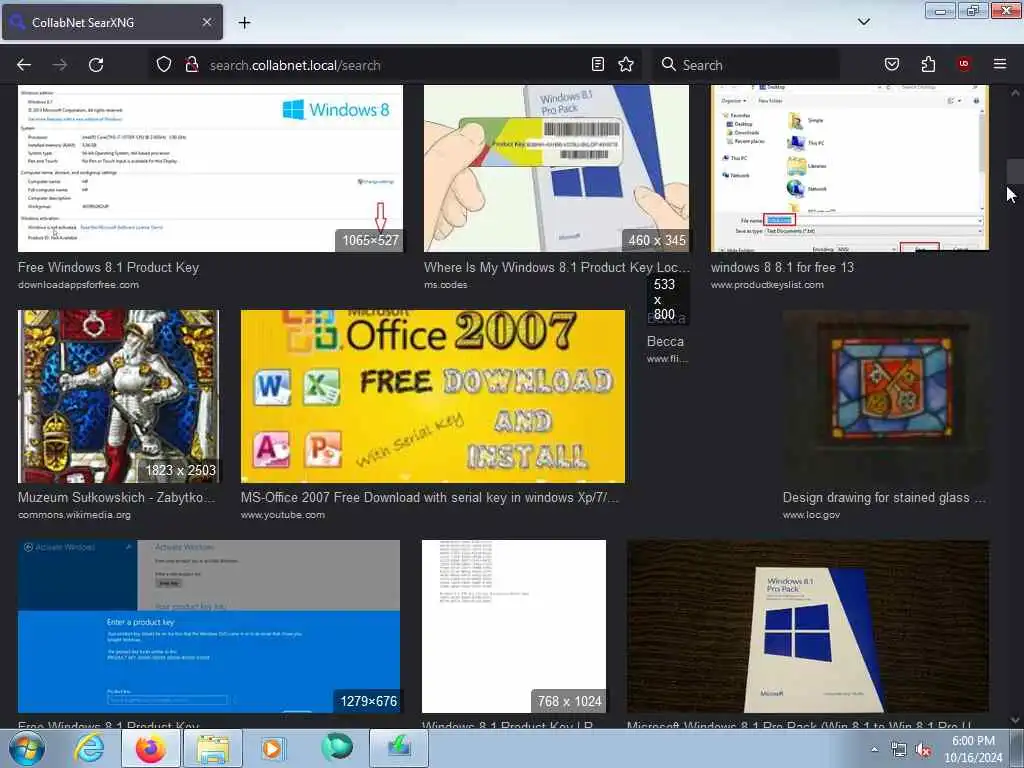The height and width of the screenshot is (768, 1024).
Task: Open Windows 8.1 Pro Pack card thumbnail
Action: click(556, 168)
